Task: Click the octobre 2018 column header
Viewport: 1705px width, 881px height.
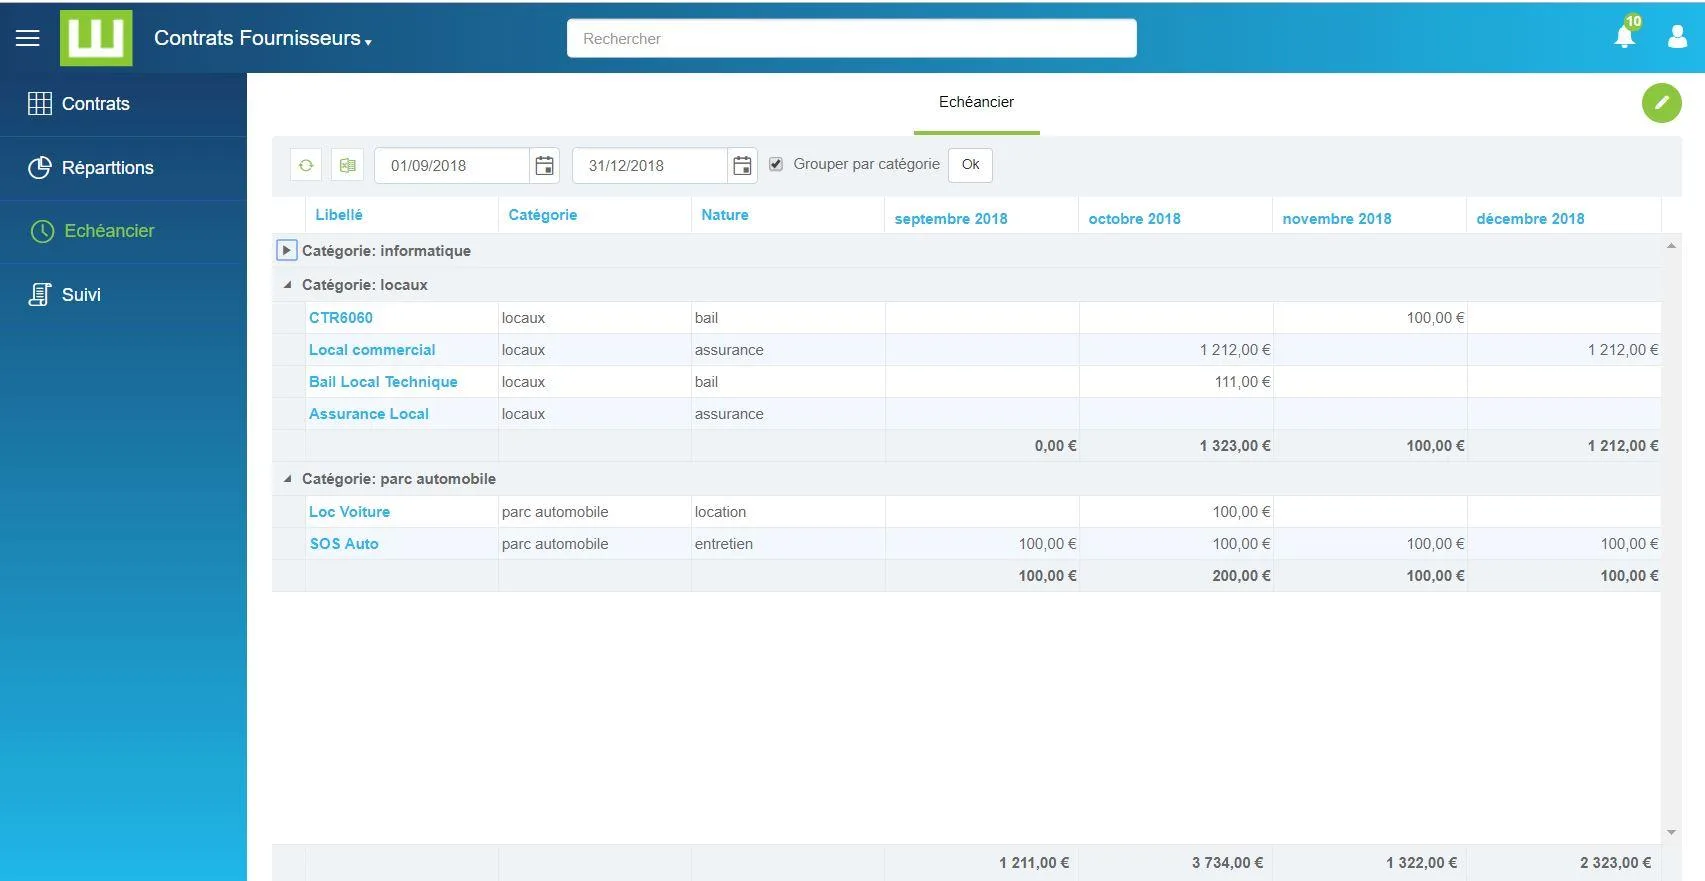Action: point(1135,219)
